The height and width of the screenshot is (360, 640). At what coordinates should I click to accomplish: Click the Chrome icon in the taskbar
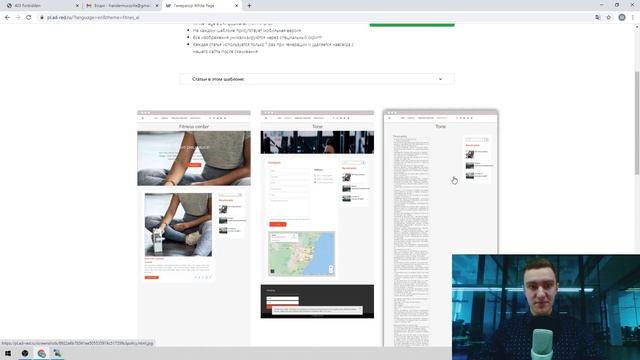pyautogui.click(x=42, y=353)
